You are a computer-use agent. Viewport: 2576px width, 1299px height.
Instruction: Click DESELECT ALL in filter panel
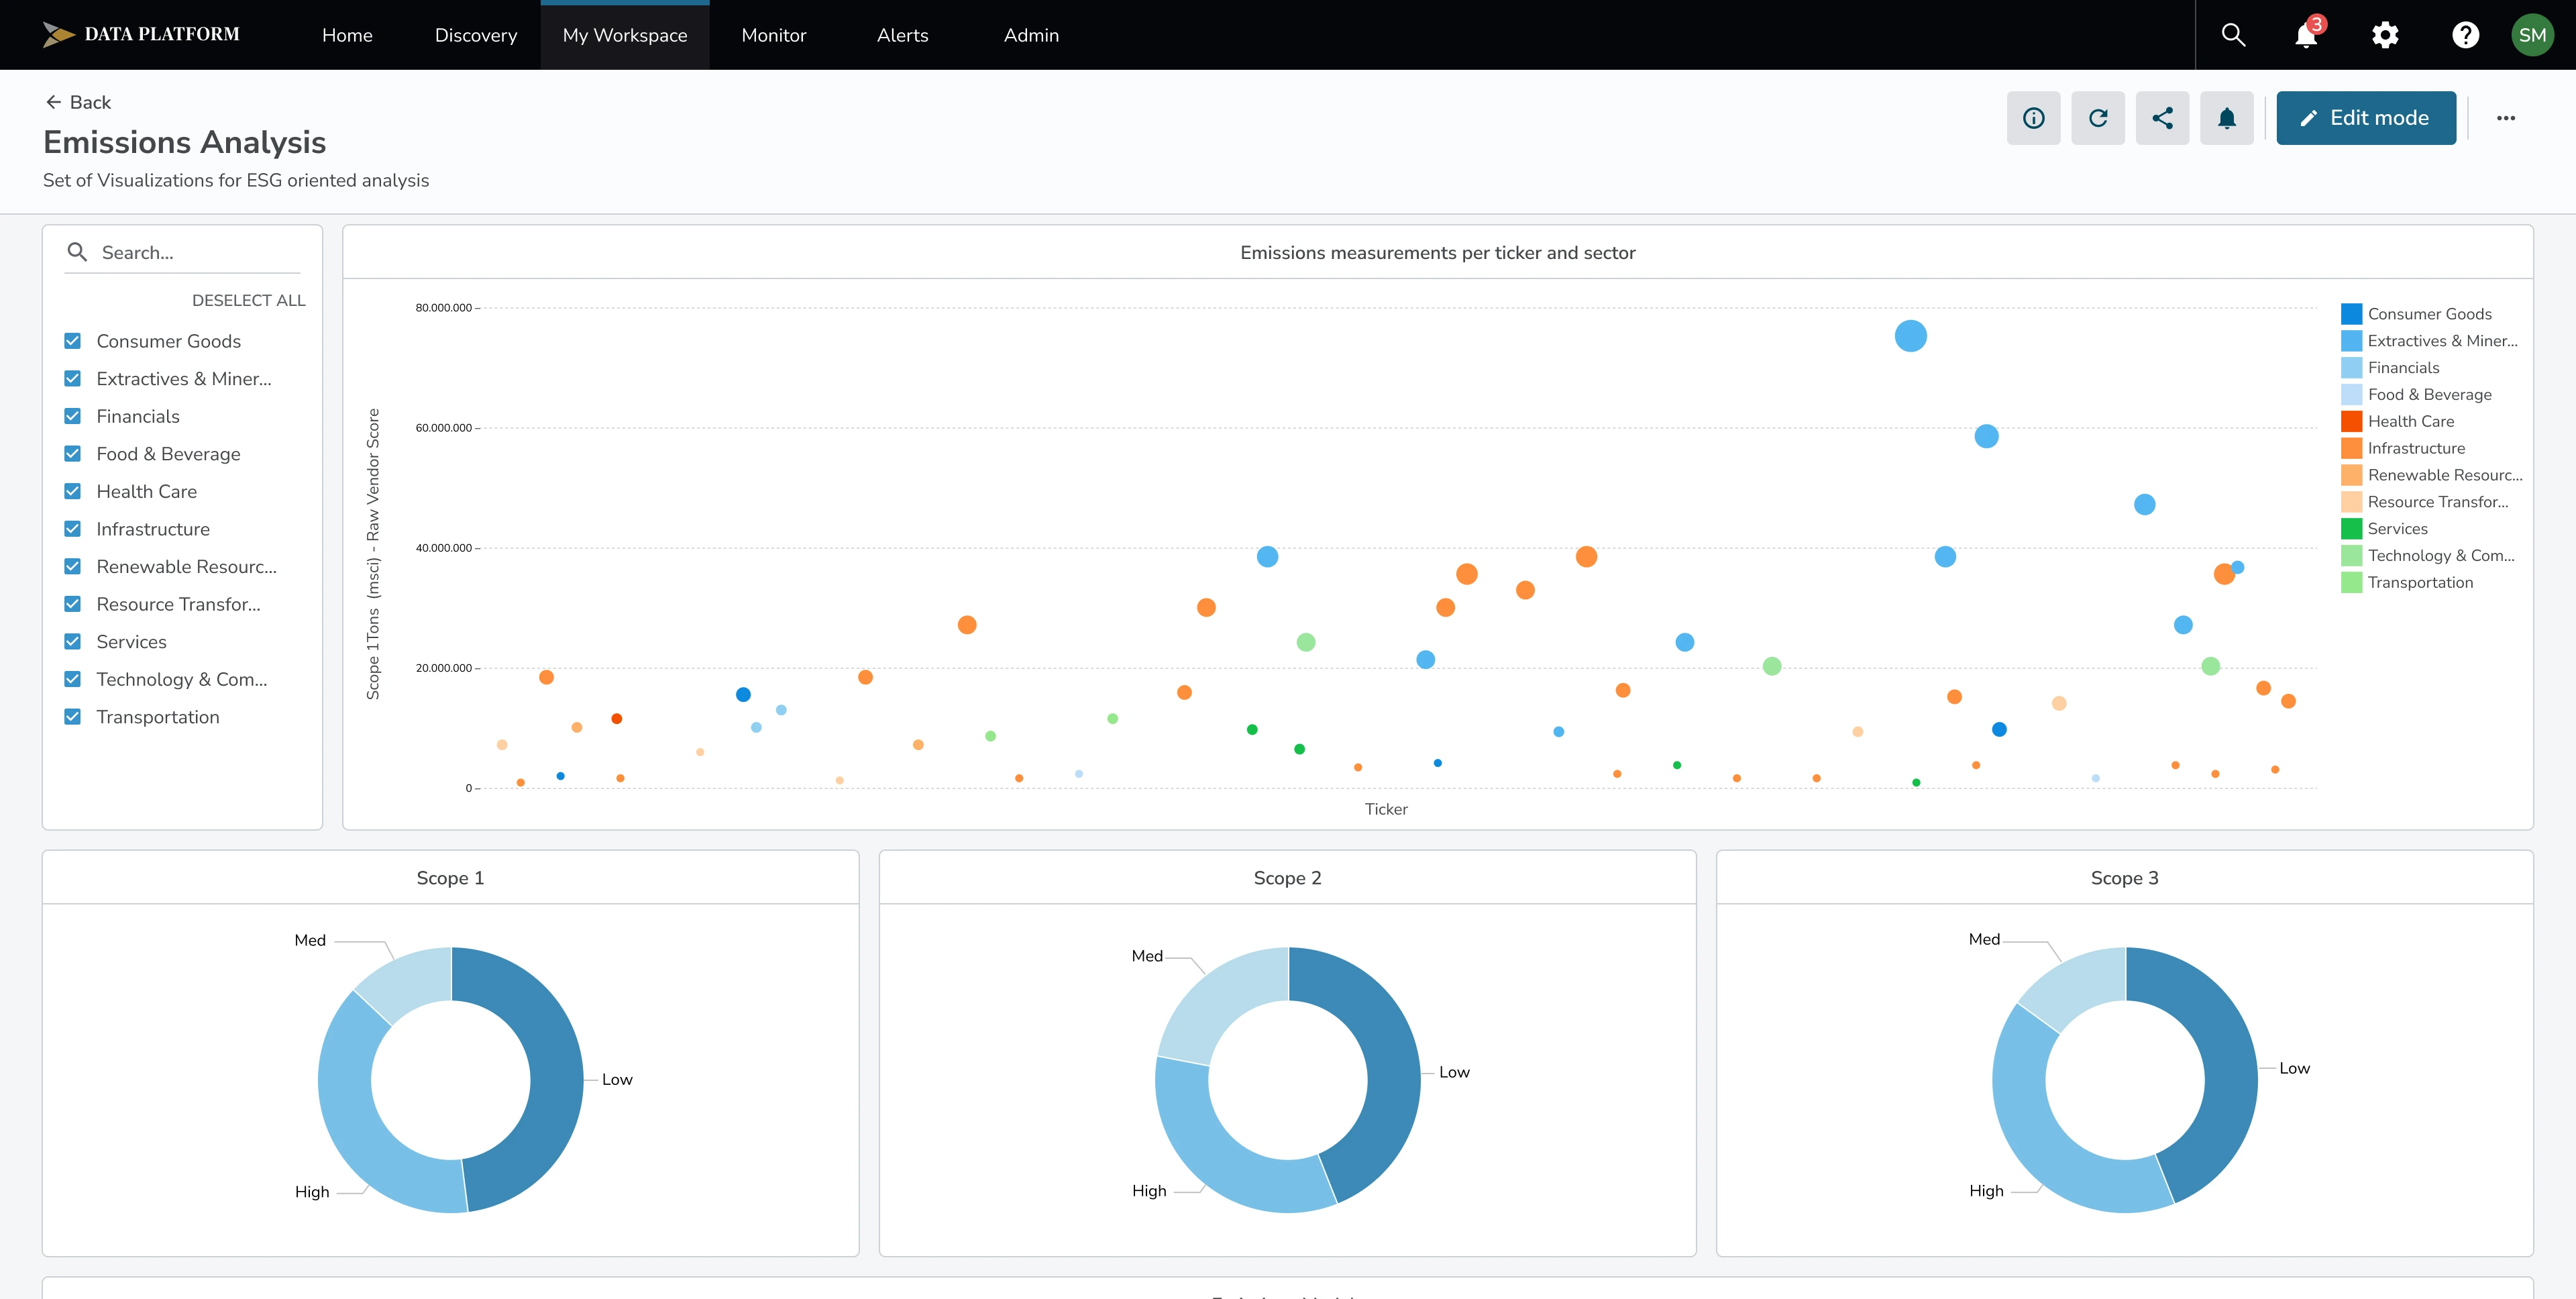249,300
